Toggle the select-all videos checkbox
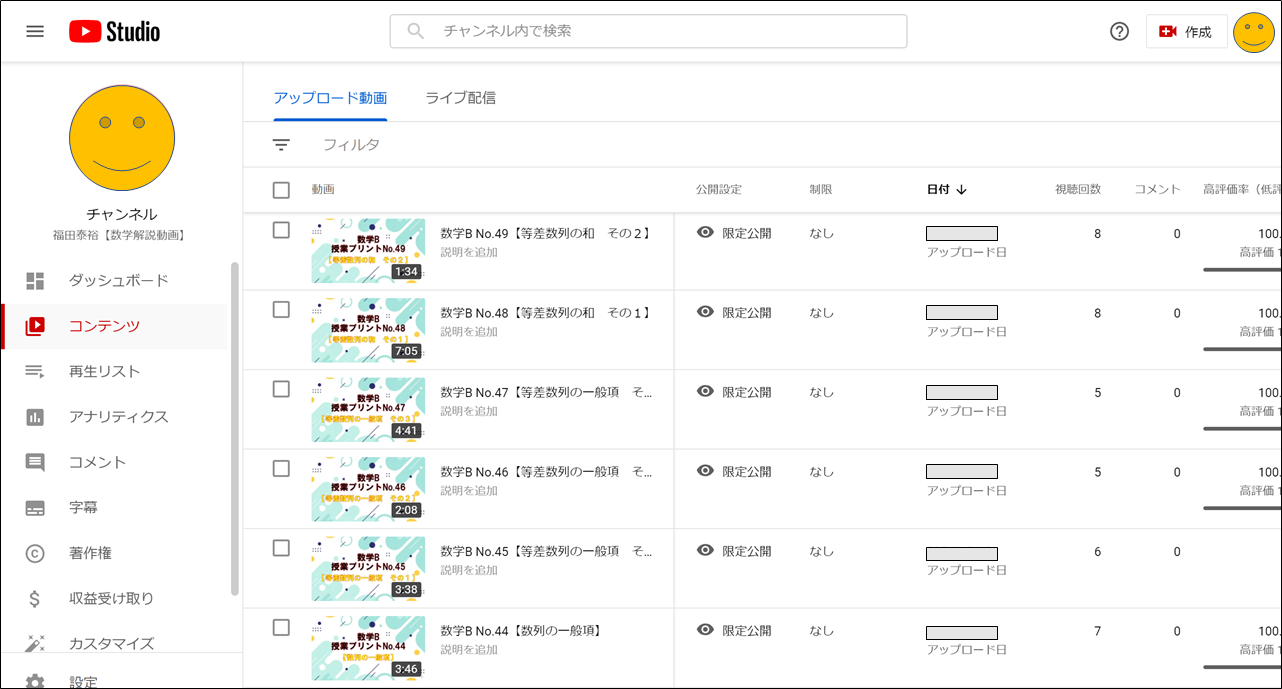The width and height of the screenshot is (1282, 689). pyautogui.click(x=281, y=190)
